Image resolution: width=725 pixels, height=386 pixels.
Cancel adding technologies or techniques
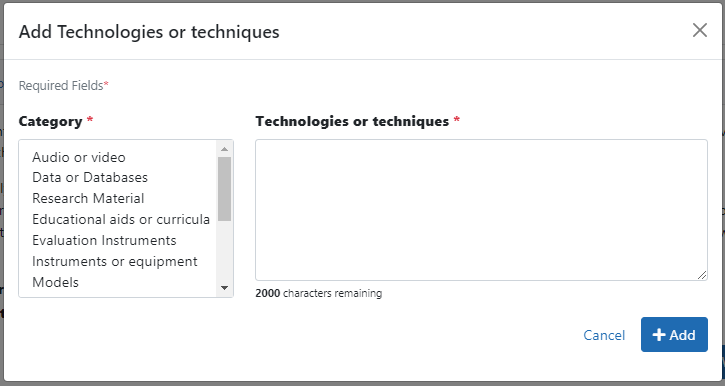(x=604, y=335)
